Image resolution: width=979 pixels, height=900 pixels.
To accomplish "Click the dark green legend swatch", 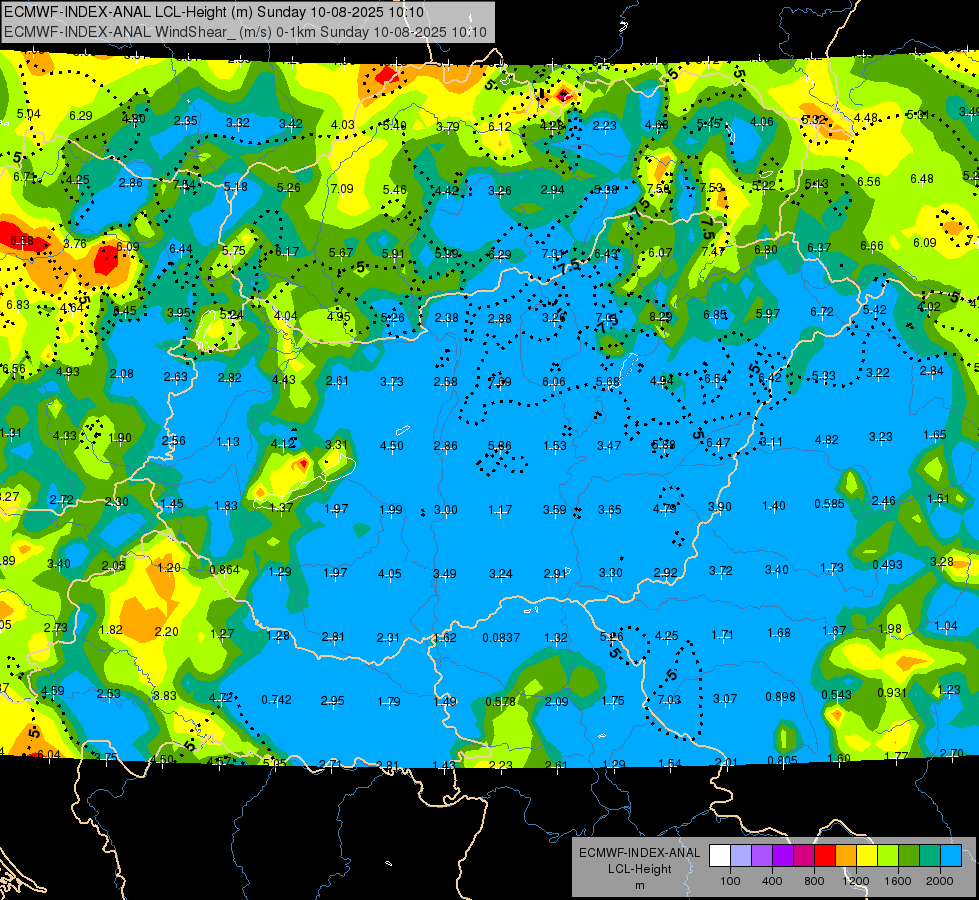I will tap(909, 856).
